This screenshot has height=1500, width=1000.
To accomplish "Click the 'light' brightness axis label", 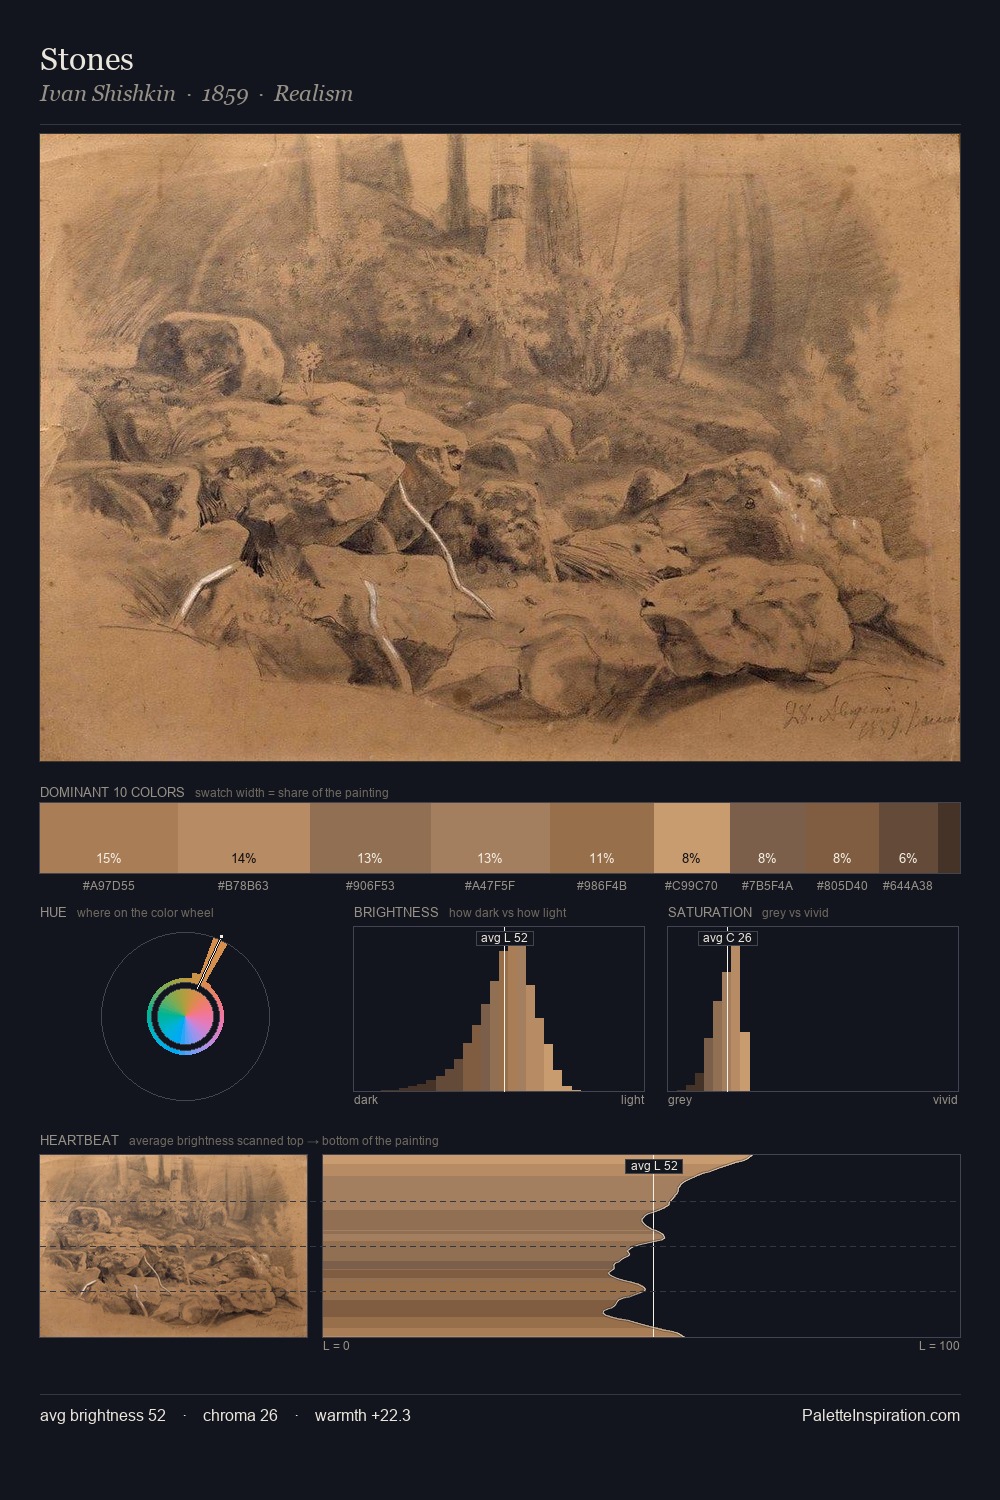I will [632, 1100].
